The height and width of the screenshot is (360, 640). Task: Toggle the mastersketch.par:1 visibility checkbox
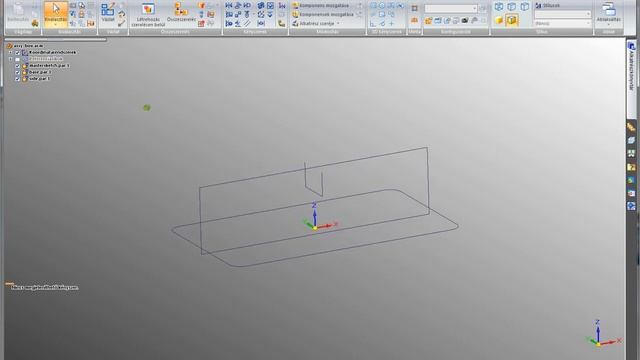click(x=18, y=65)
